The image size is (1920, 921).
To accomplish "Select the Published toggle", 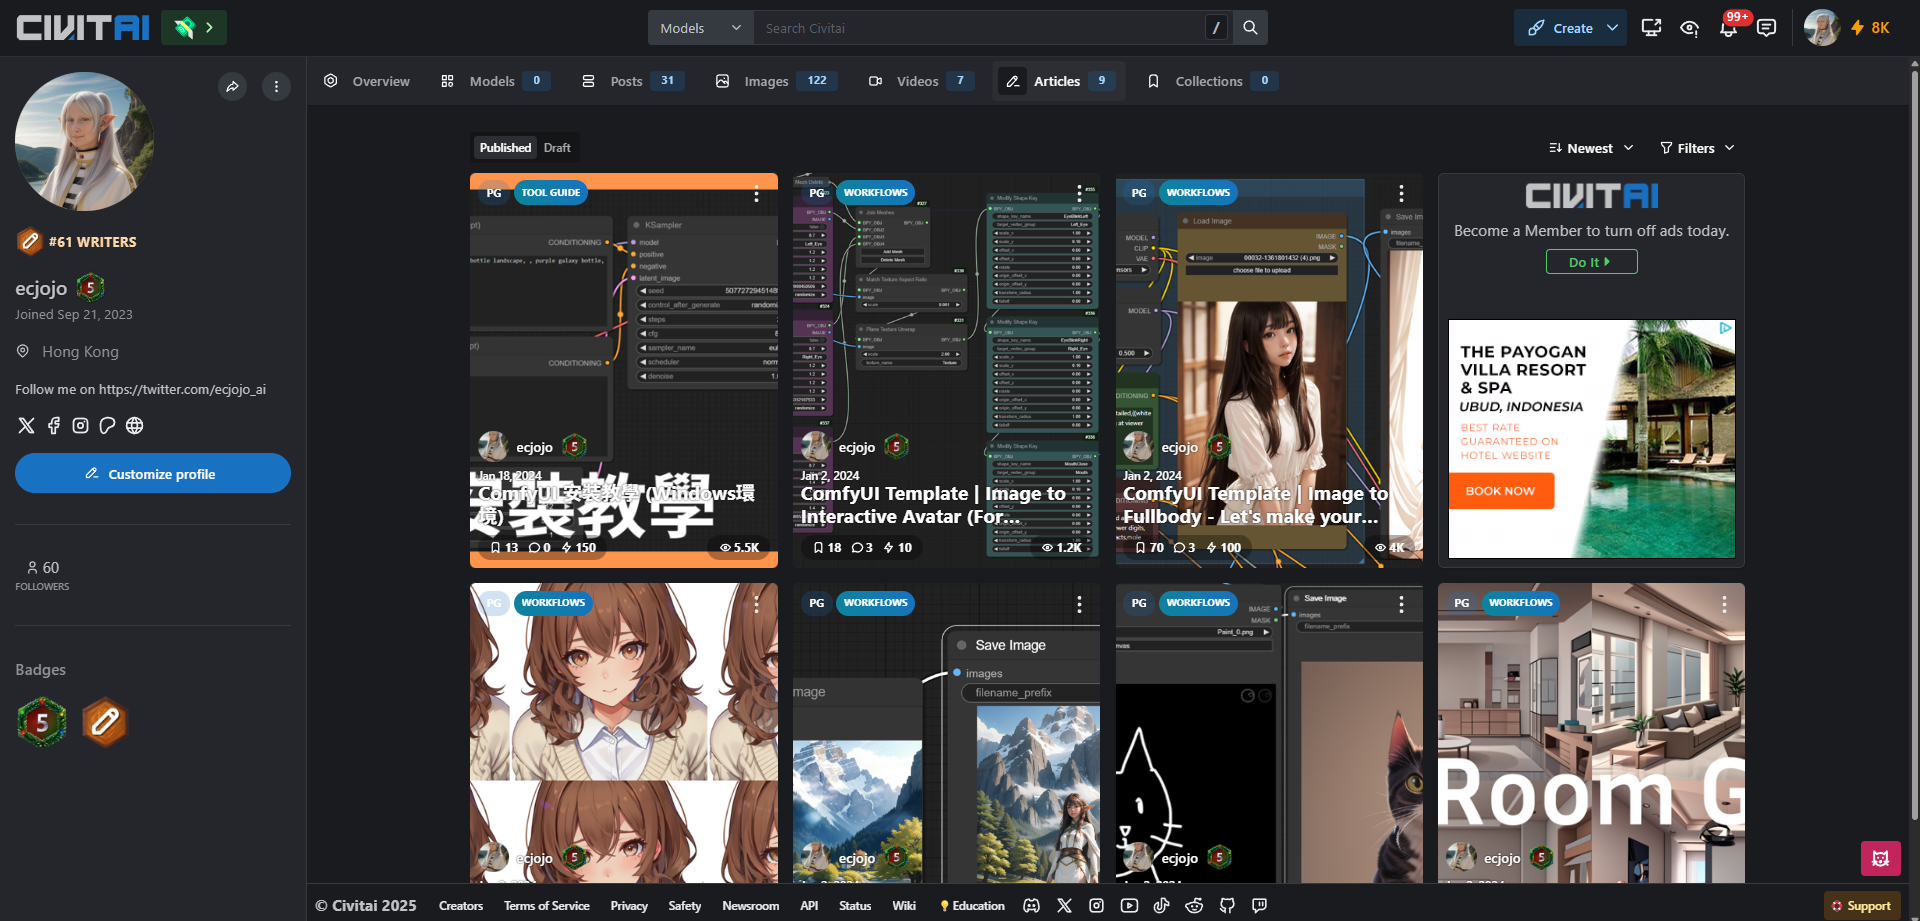I will click(x=505, y=148).
